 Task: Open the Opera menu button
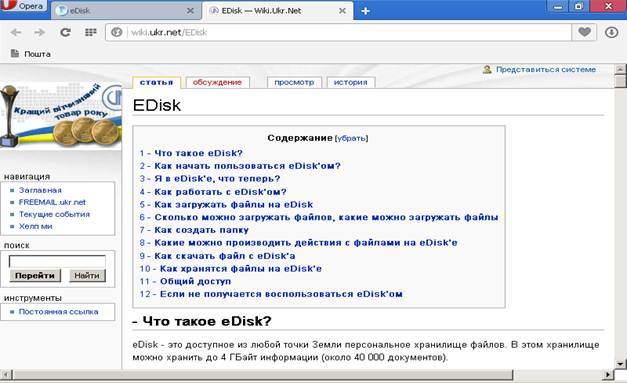coord(23,6)
